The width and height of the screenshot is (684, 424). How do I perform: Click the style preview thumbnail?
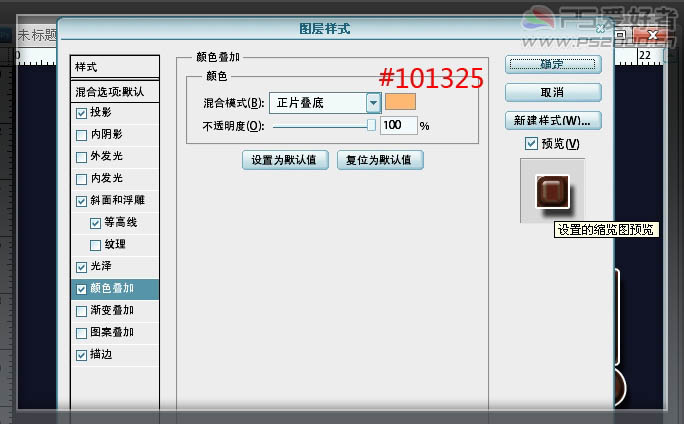(553, 191)
